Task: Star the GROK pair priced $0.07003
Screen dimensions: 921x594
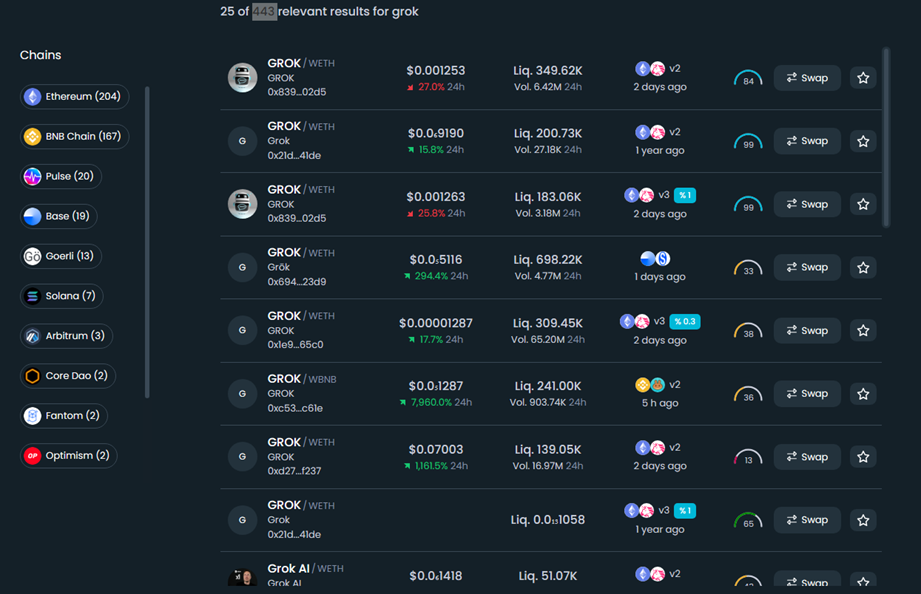Action: pos(863,457)
